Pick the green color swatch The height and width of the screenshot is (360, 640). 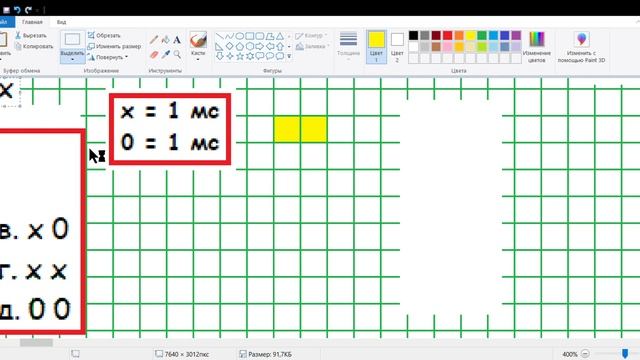click(482, 36)
